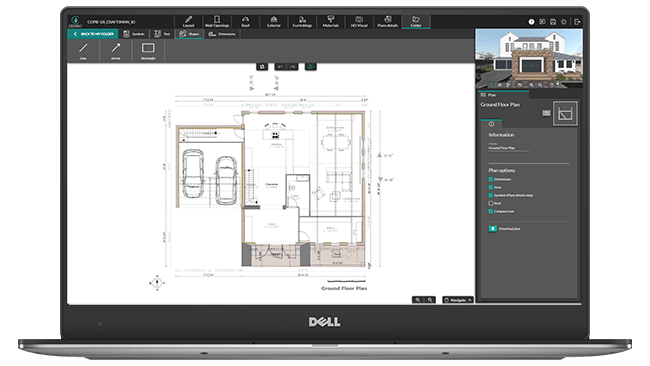Toggle the Area plan option
The height and width of the screenshot is (366, 650).
click(x=491, y=187)
